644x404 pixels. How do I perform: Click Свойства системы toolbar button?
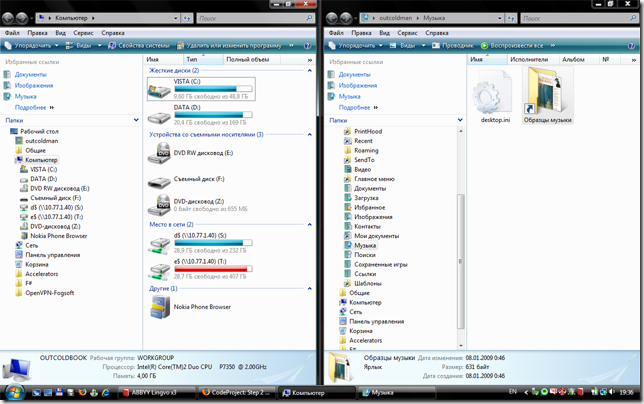(138, 46)
